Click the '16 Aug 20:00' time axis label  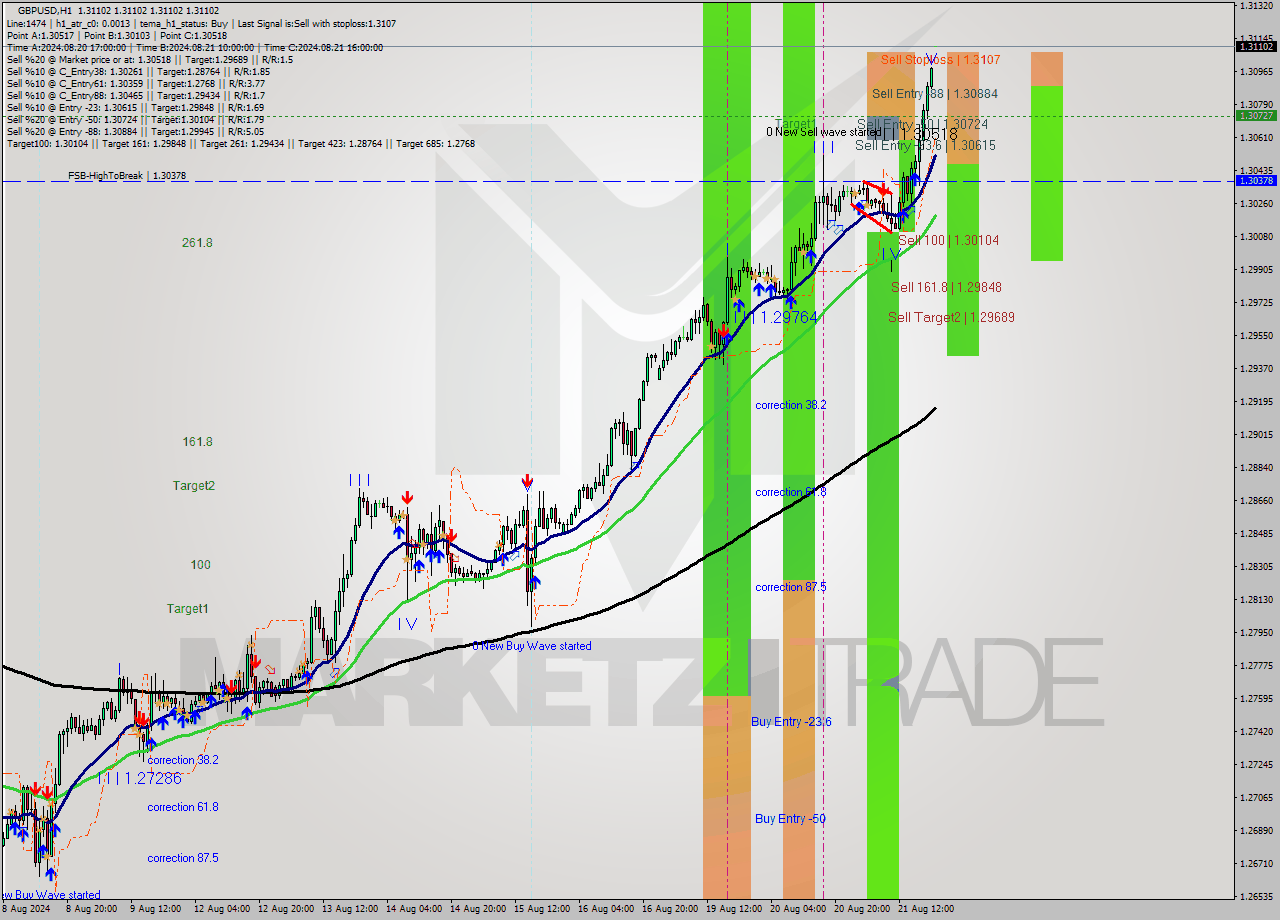[x=671, y=909]
